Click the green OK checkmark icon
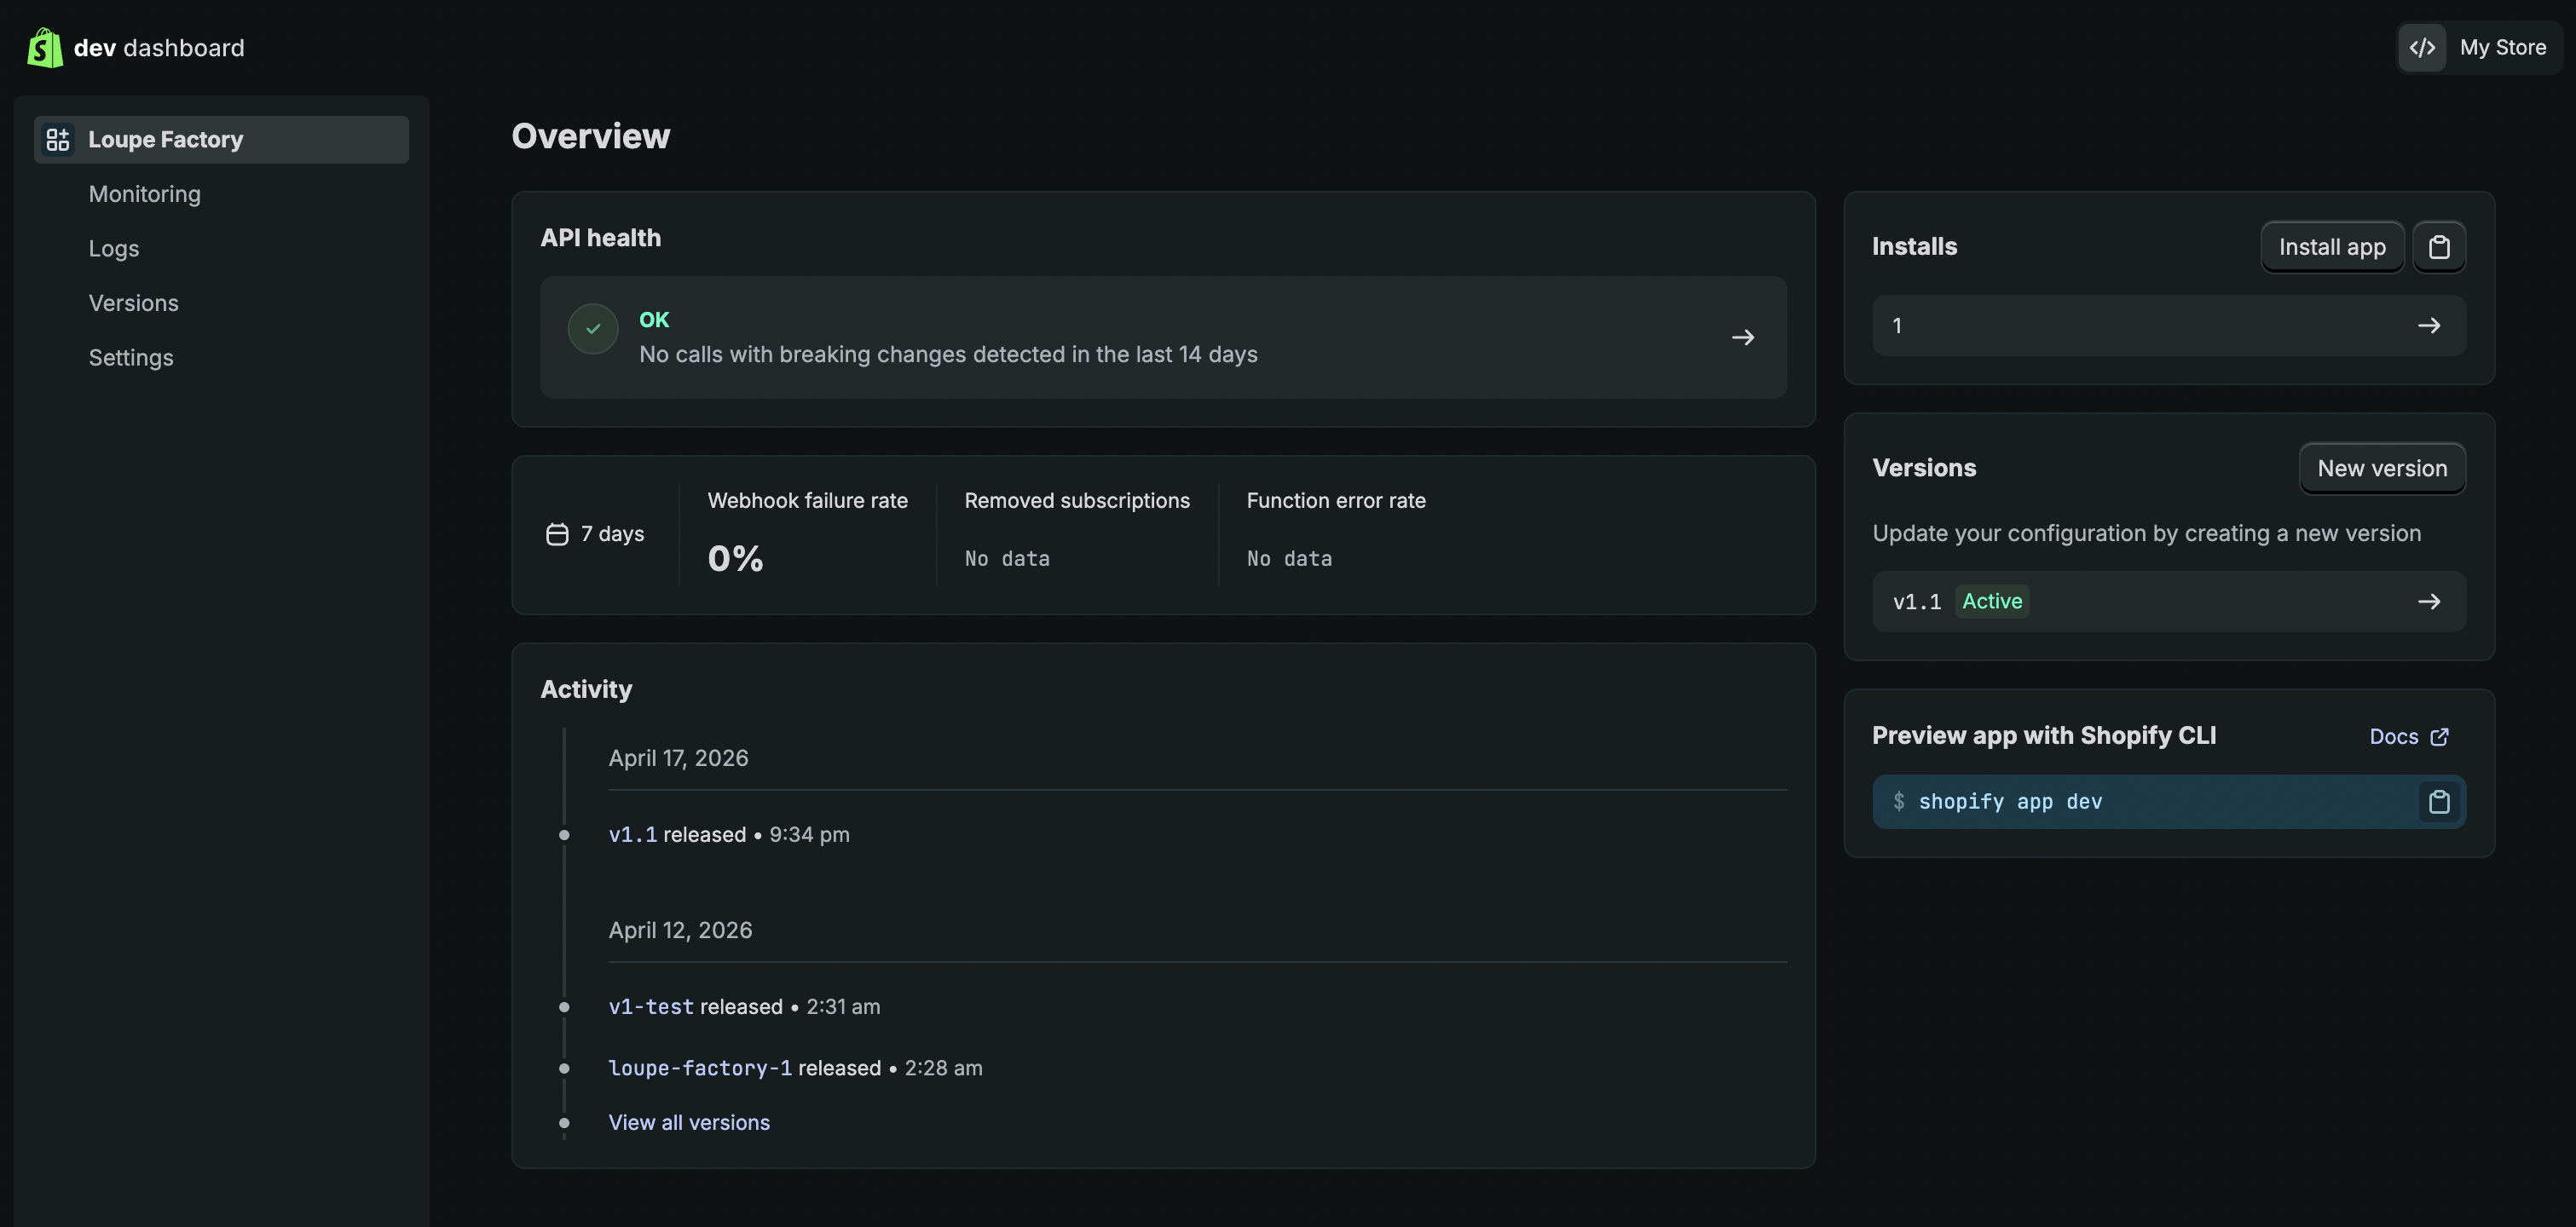 coord(593,329)
